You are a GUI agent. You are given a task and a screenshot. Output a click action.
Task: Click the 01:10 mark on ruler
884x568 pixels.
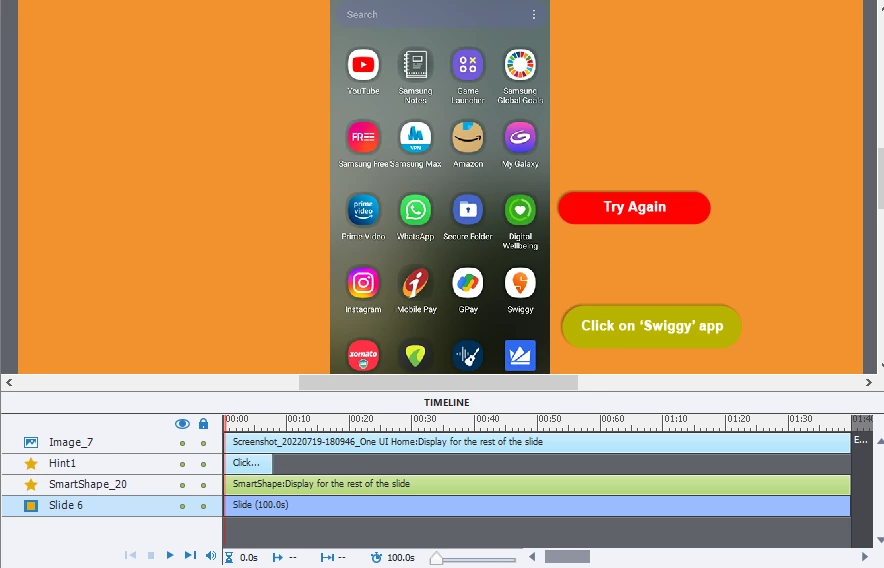[x=675, y=419]
